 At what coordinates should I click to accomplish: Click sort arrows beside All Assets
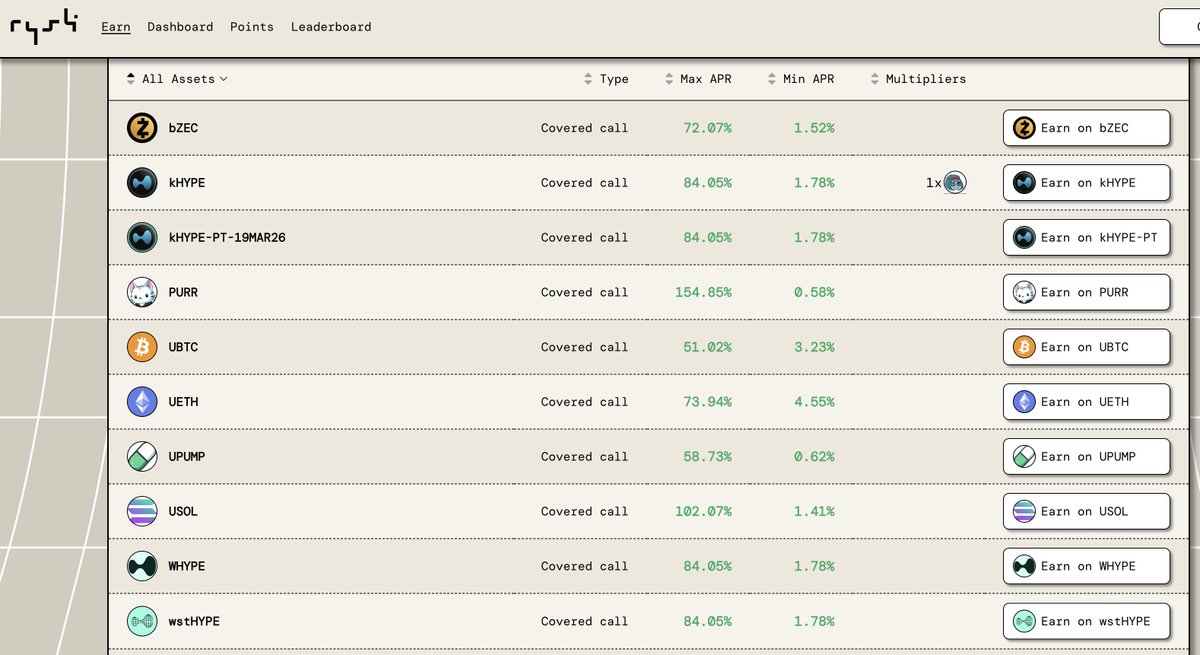131,79
